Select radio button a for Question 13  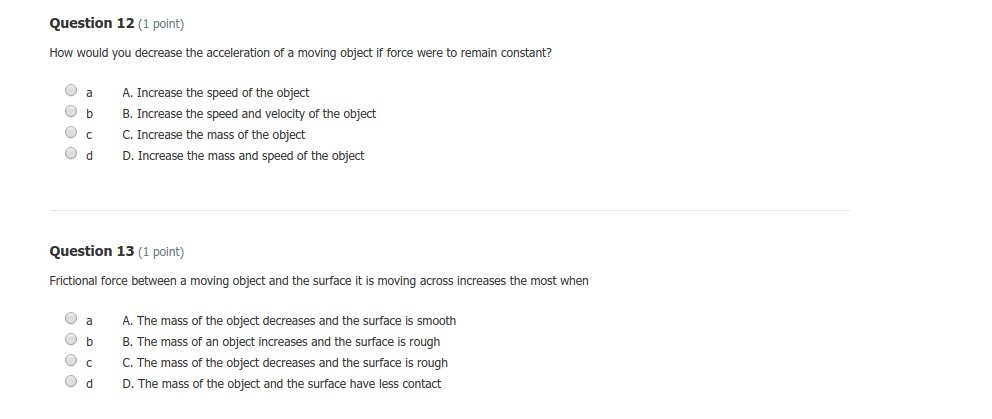(71, 319)
